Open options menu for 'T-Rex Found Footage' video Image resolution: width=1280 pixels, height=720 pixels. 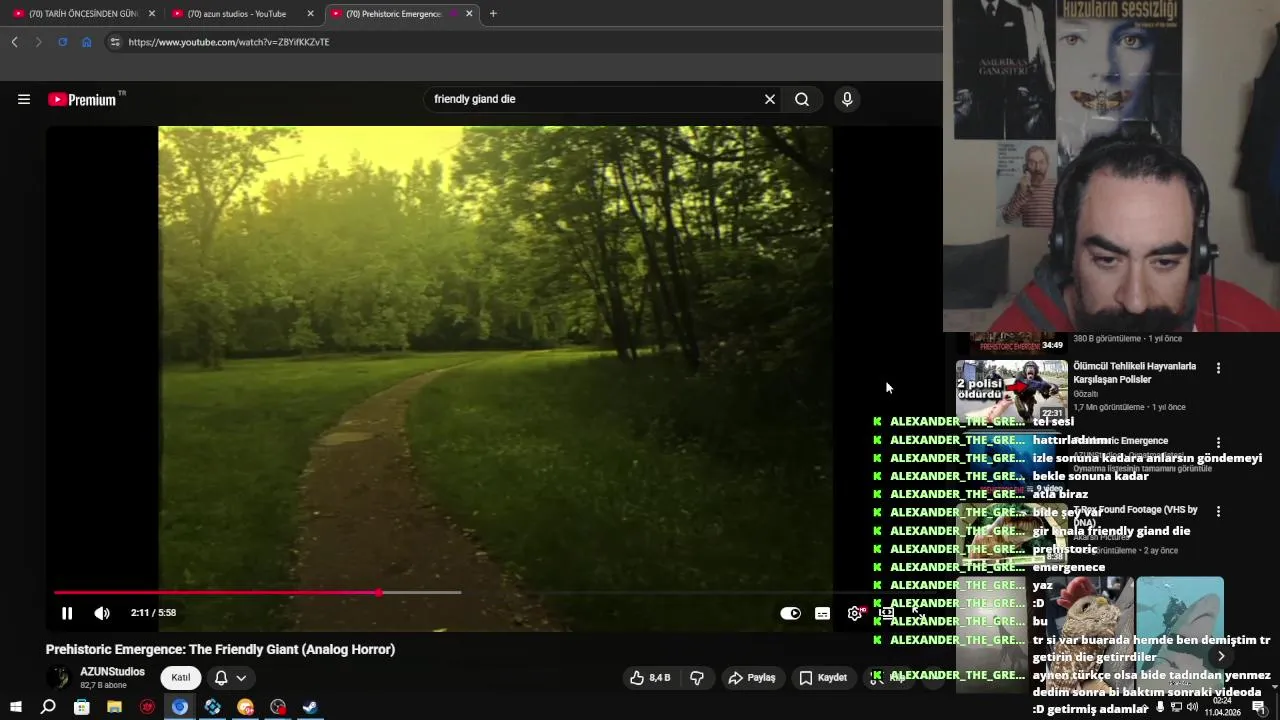pos(1218,511)
